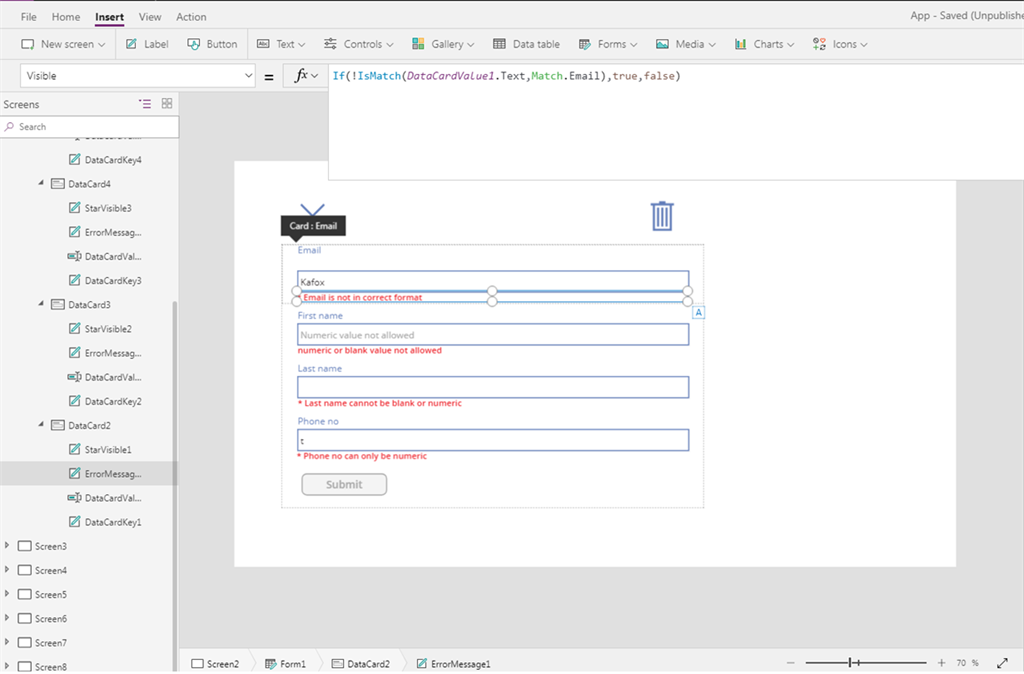Click the First name input field
Viewport: 1024px width, 674px height.
click(x=493, y=334)
